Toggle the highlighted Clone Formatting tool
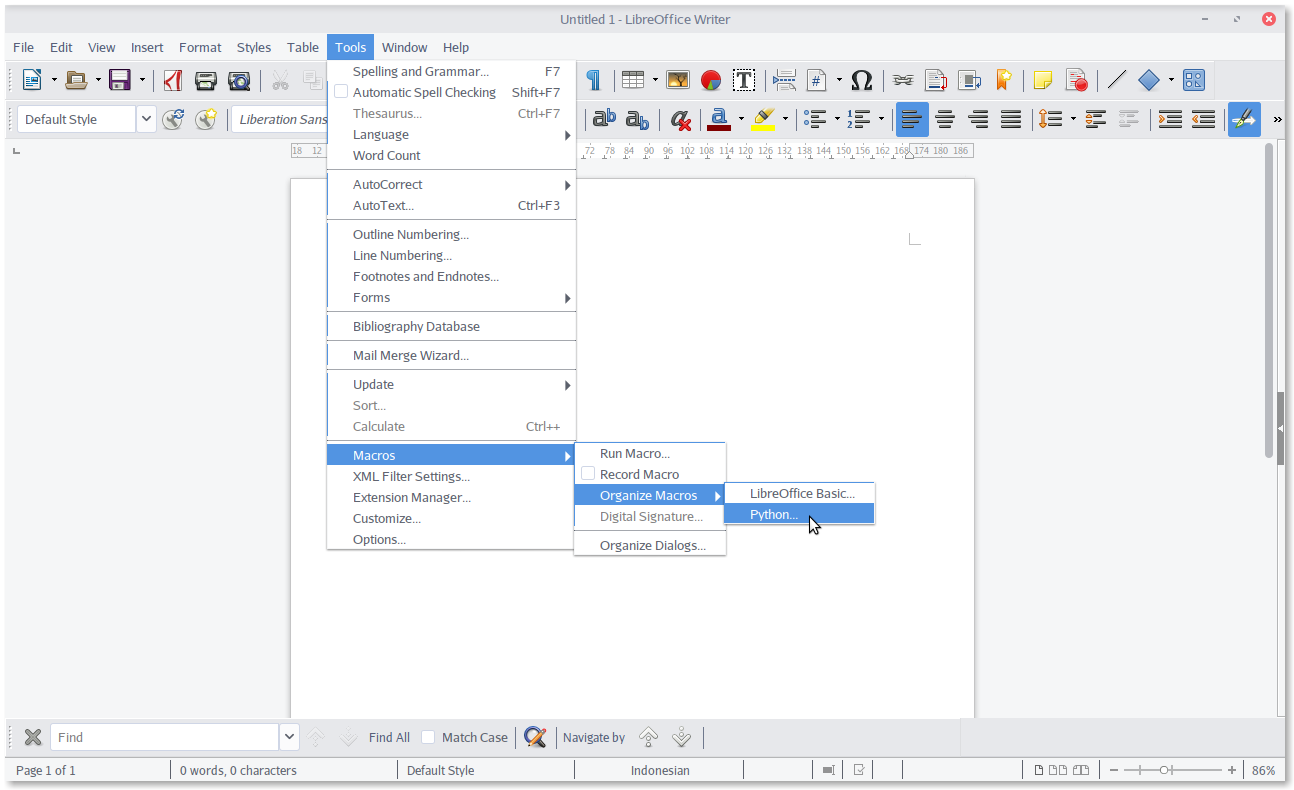Viewport: 1294px width, 790px height. click(1244, 119)
